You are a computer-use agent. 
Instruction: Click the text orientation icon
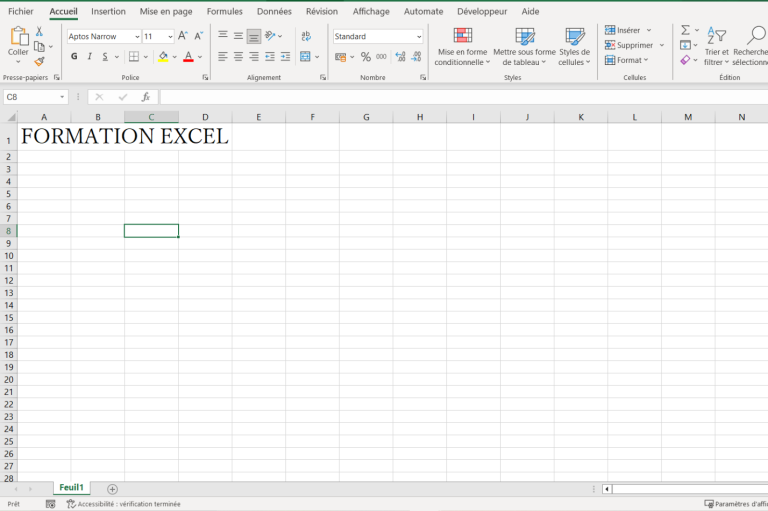pyautogui.click(x=270, y=35)
